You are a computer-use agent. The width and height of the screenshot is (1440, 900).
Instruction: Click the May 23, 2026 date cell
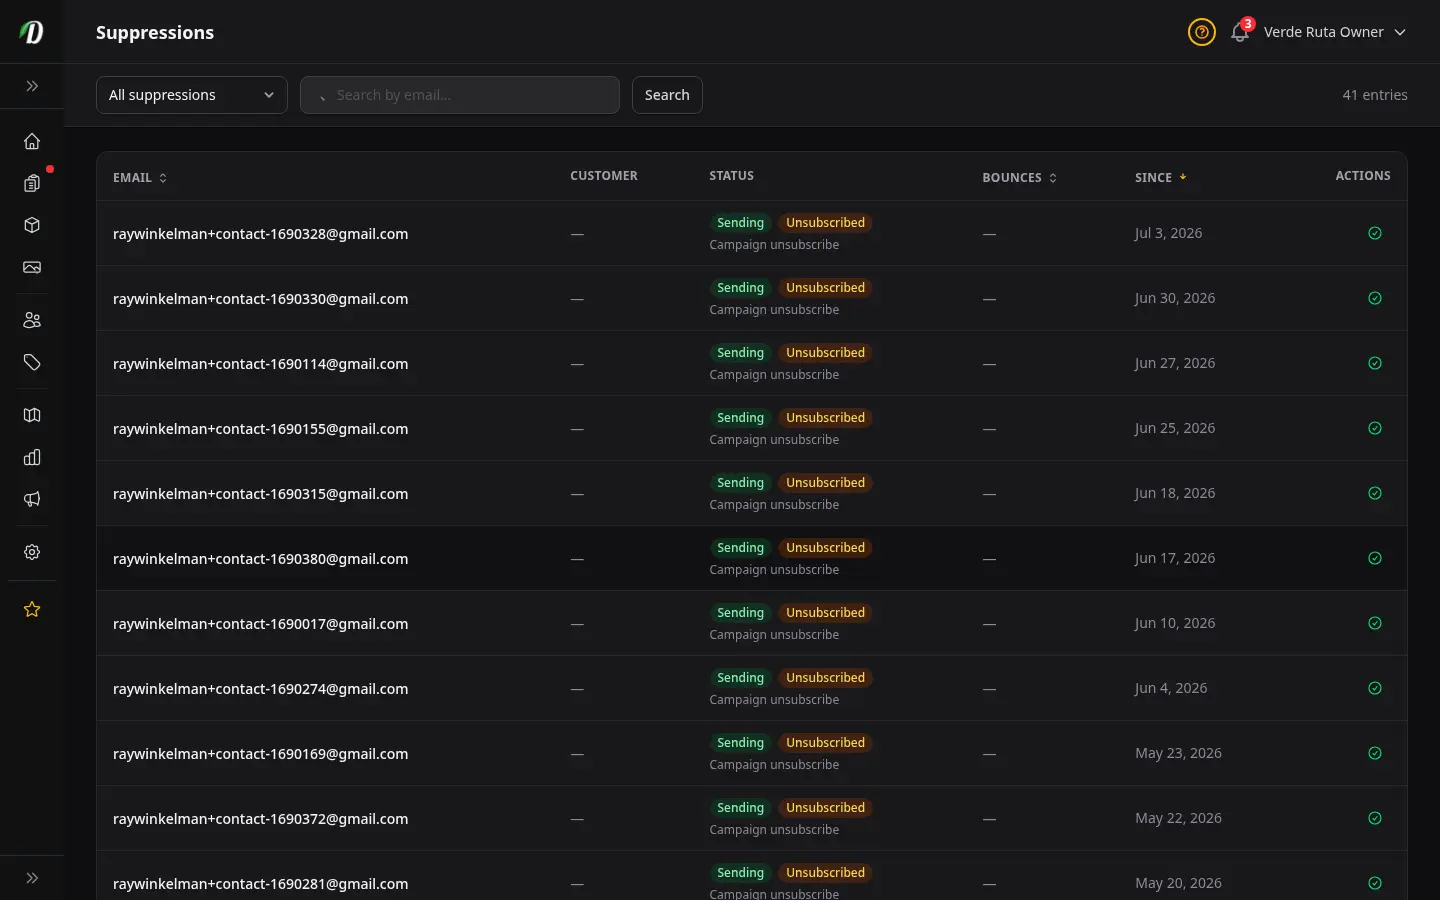(1178, 753)
